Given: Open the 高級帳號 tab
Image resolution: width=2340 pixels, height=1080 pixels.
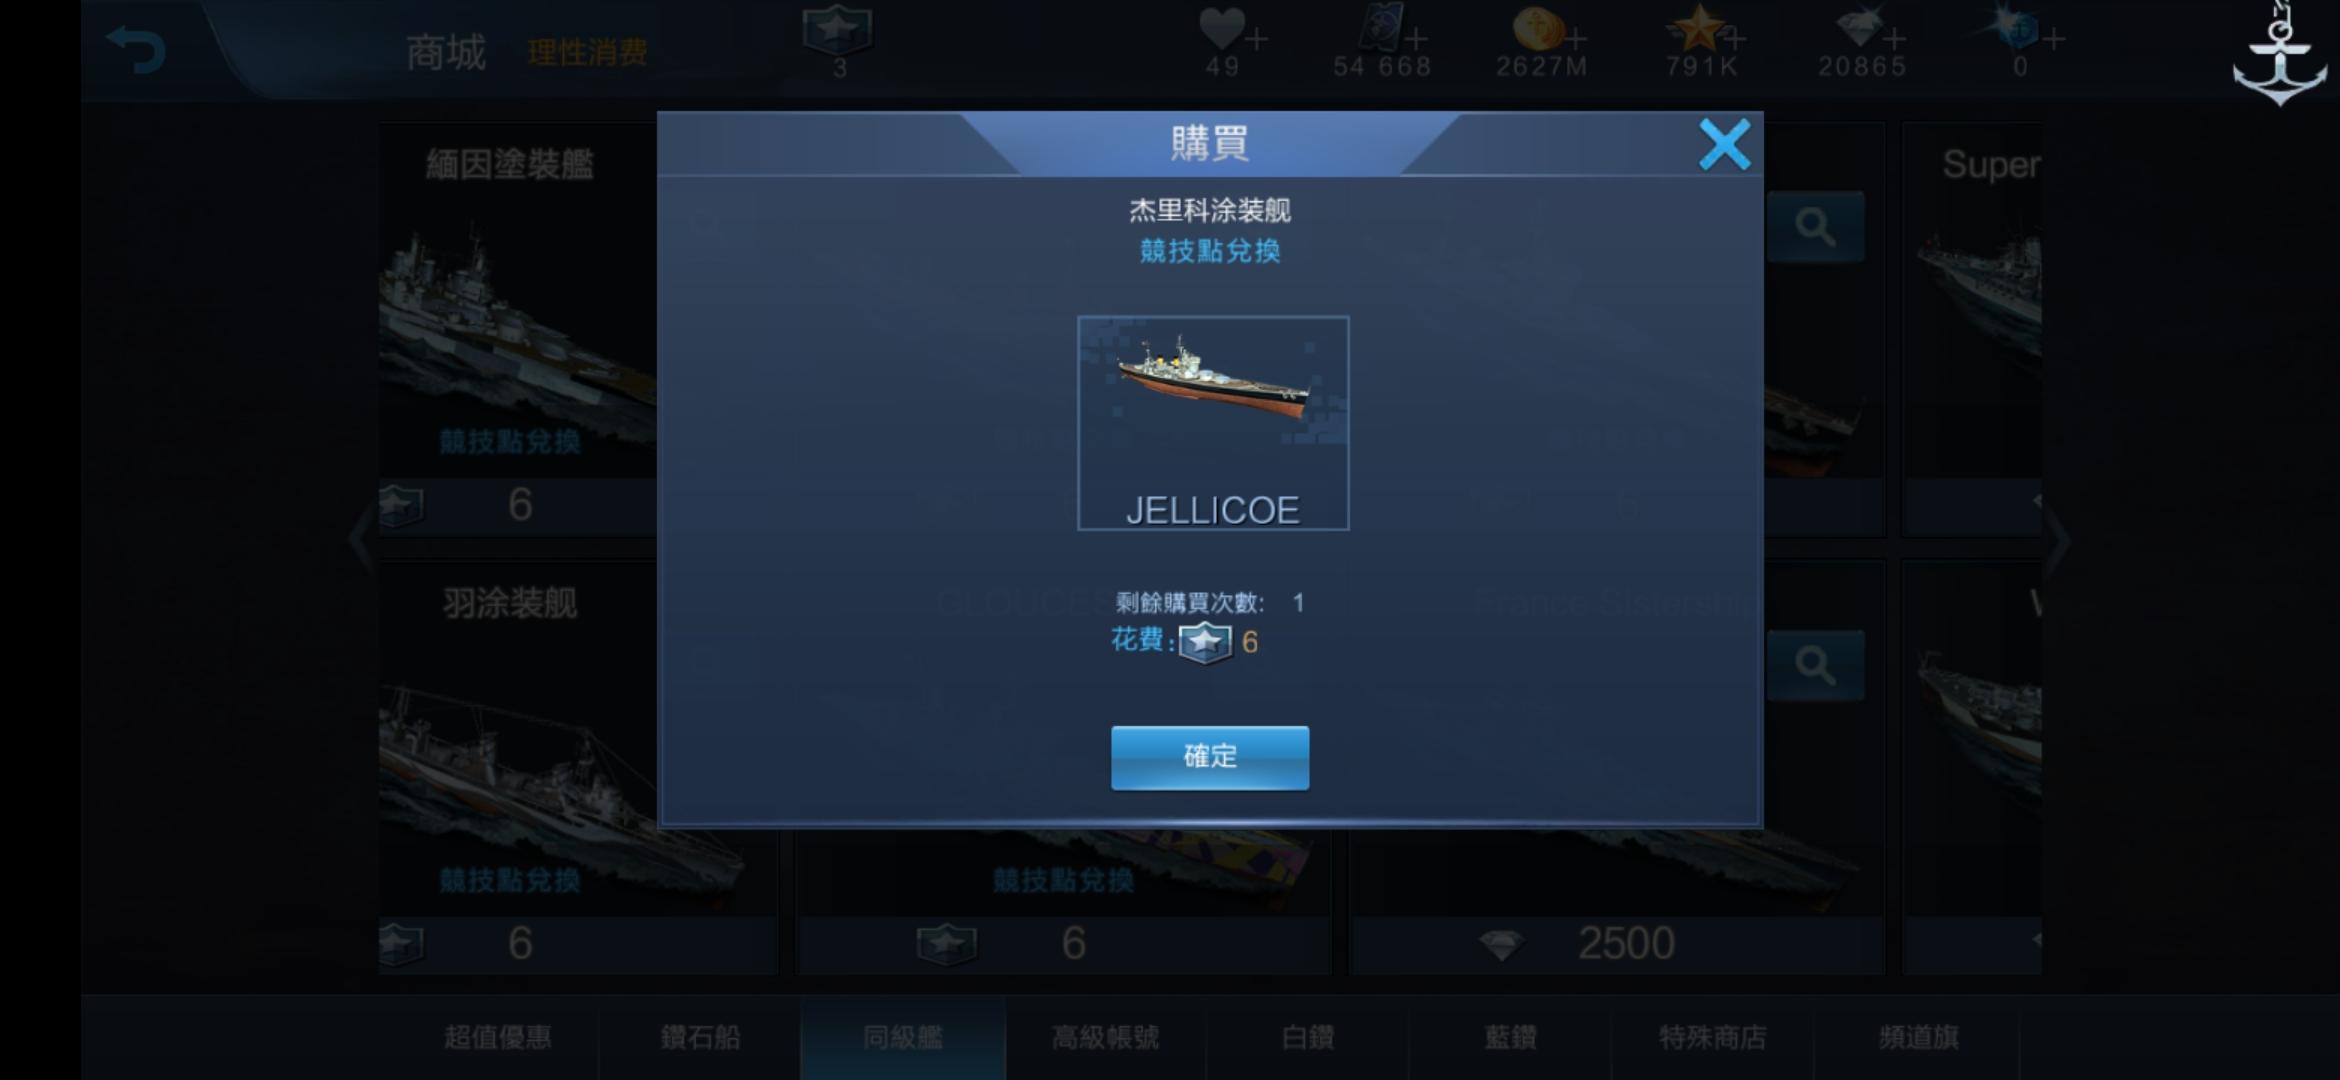Looking at the screenshot, I should [1105, 1037].
